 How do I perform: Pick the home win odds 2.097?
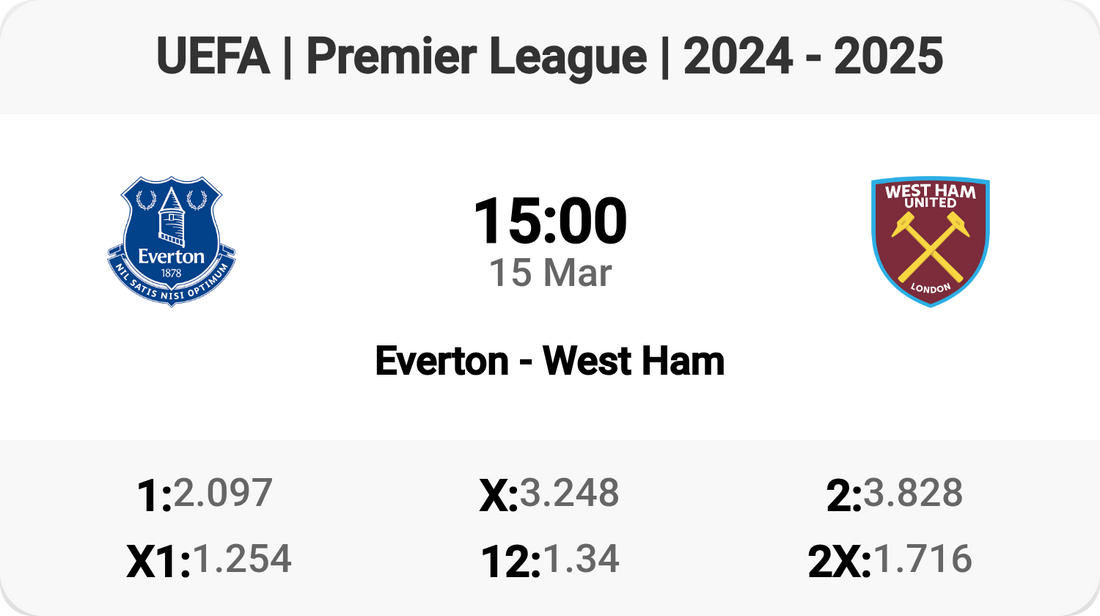[x=222, y=493]
